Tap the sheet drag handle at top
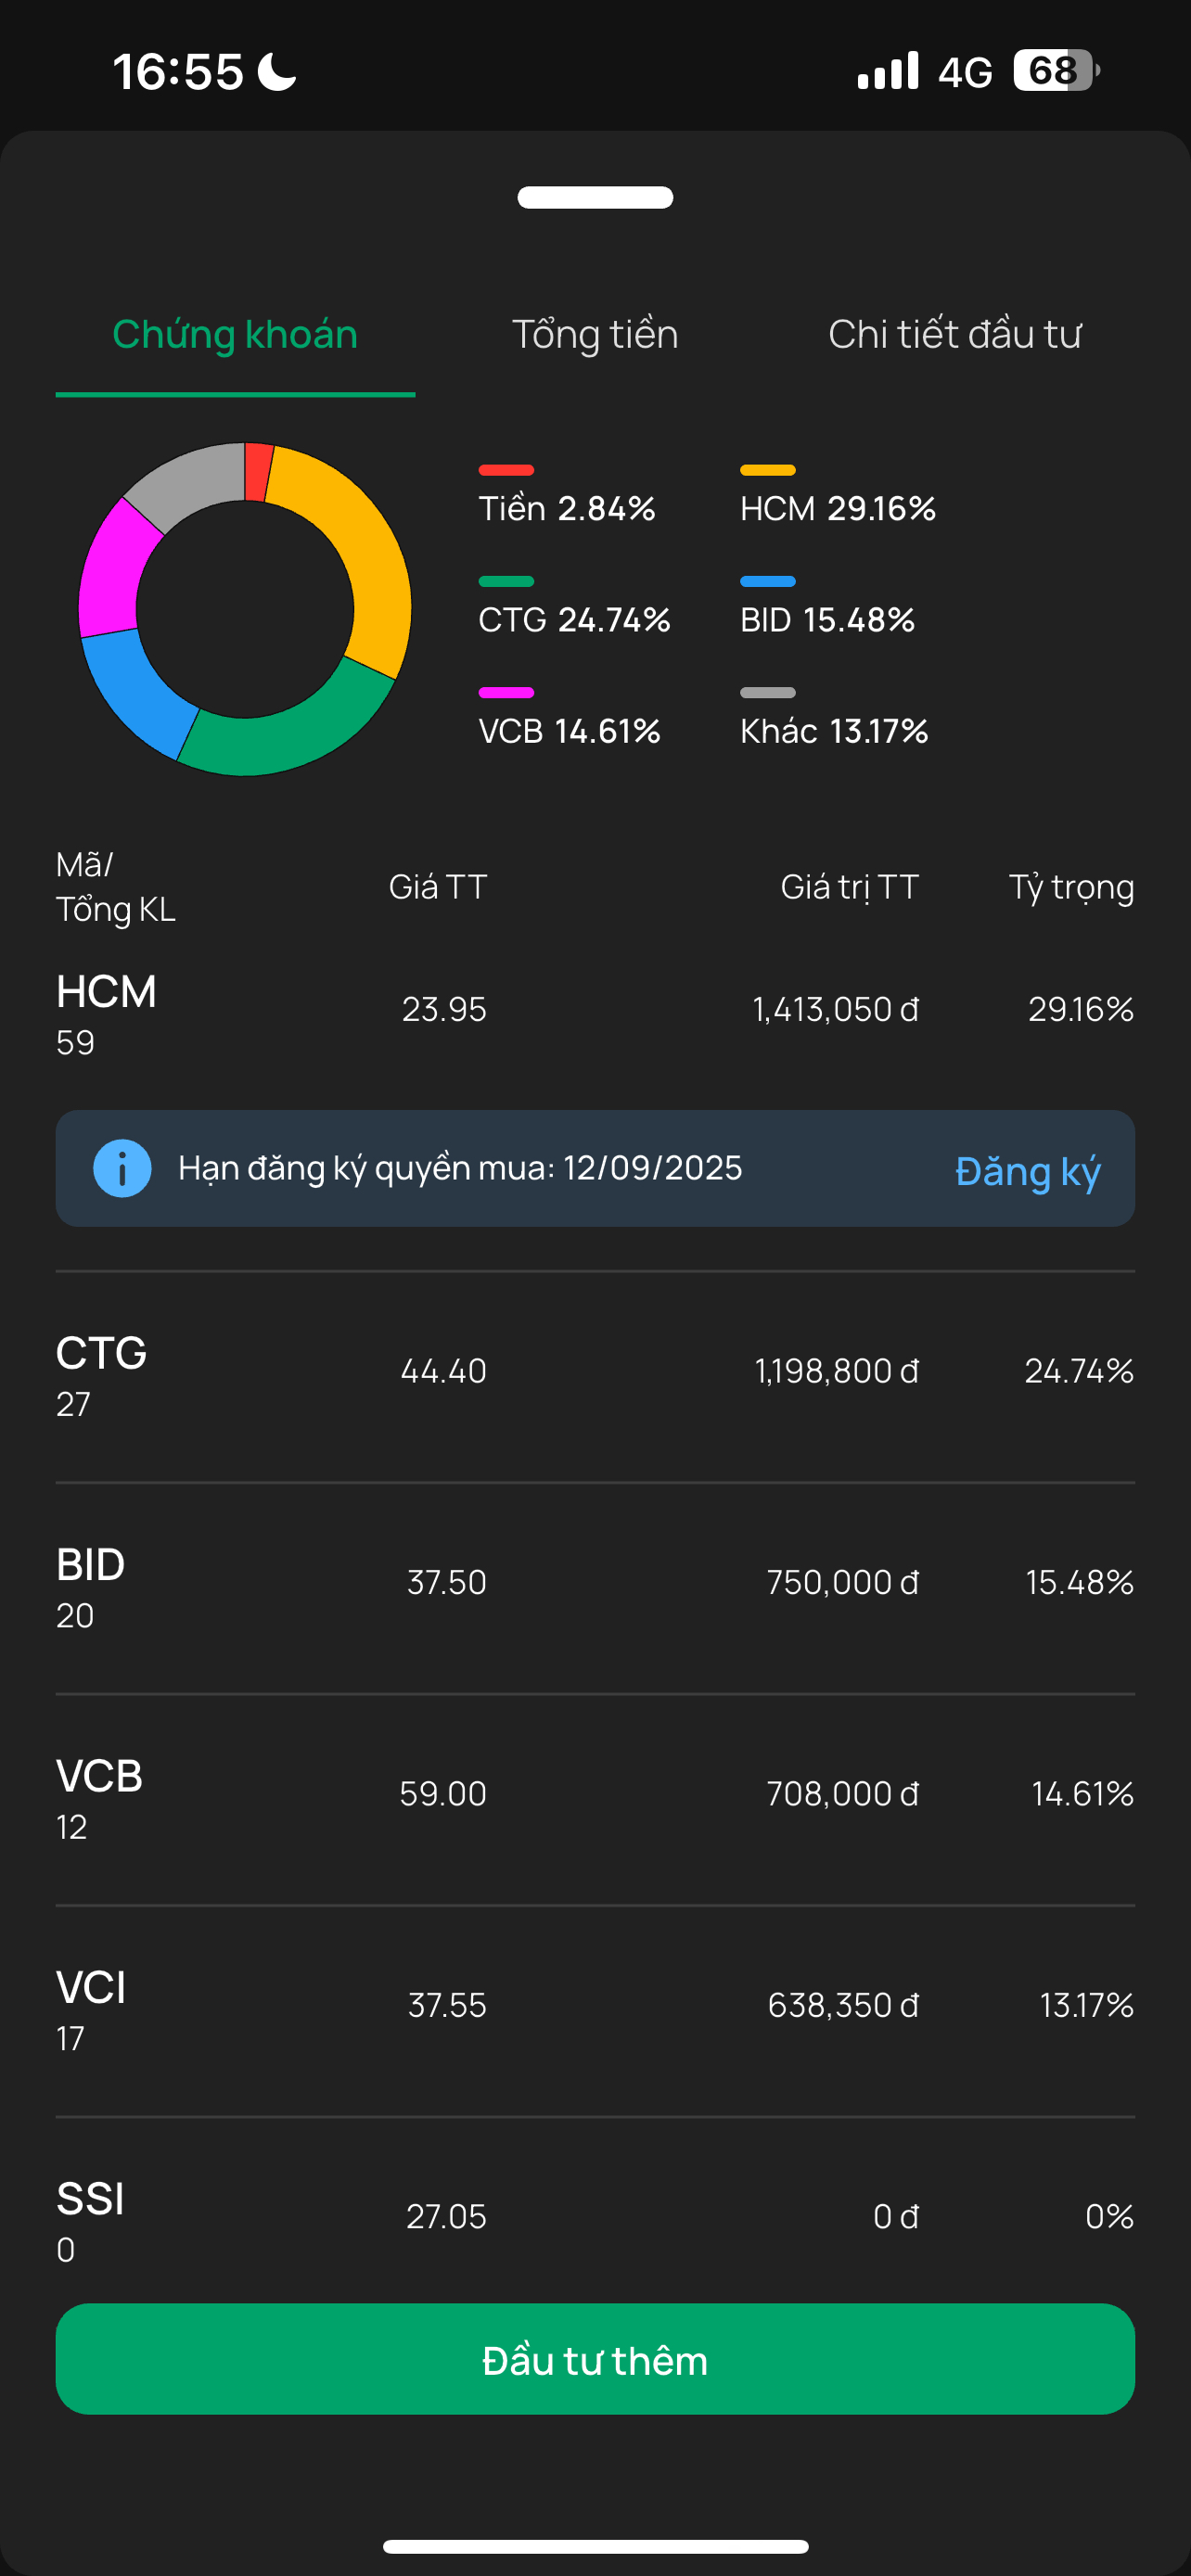1191x2576 pixels. tap(595, 197)
